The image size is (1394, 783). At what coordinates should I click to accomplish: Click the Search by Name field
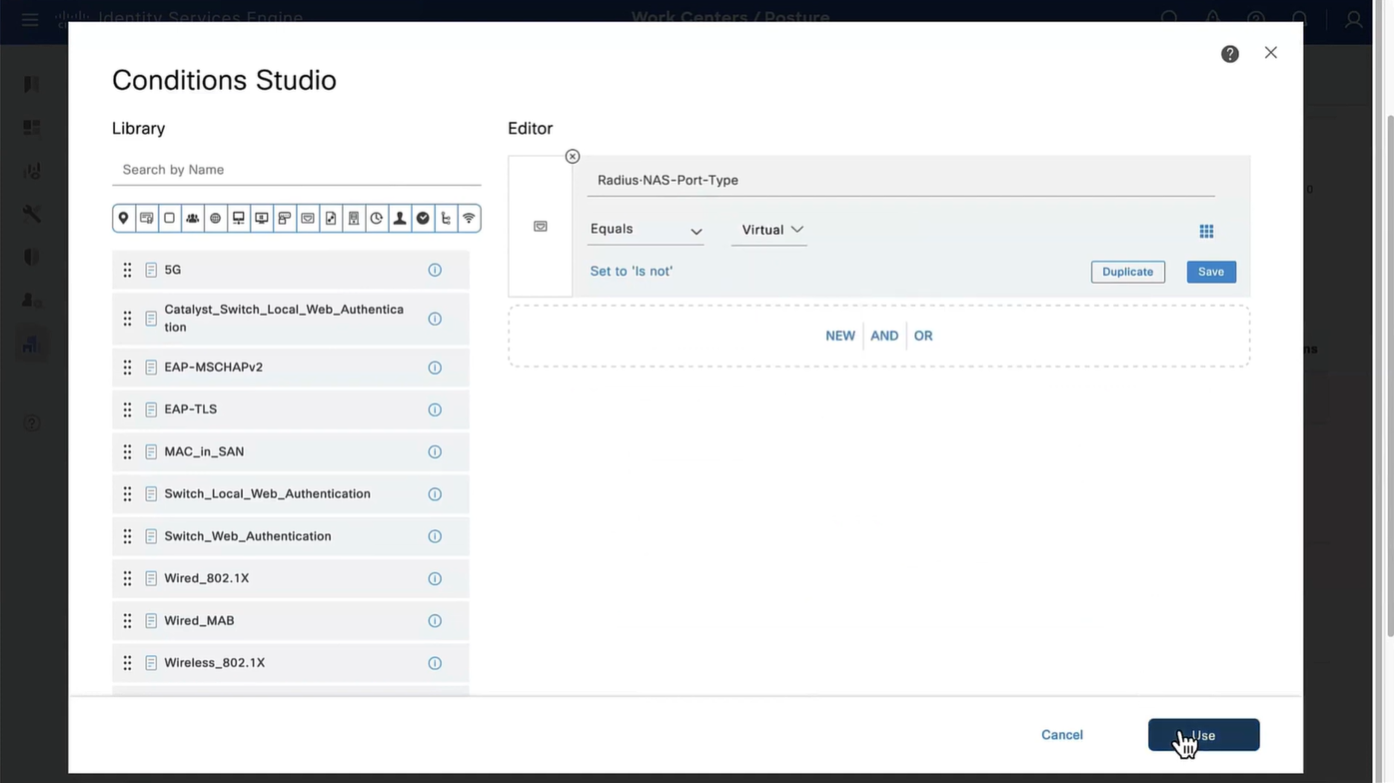pyautogui.click(x=296, y=170)
